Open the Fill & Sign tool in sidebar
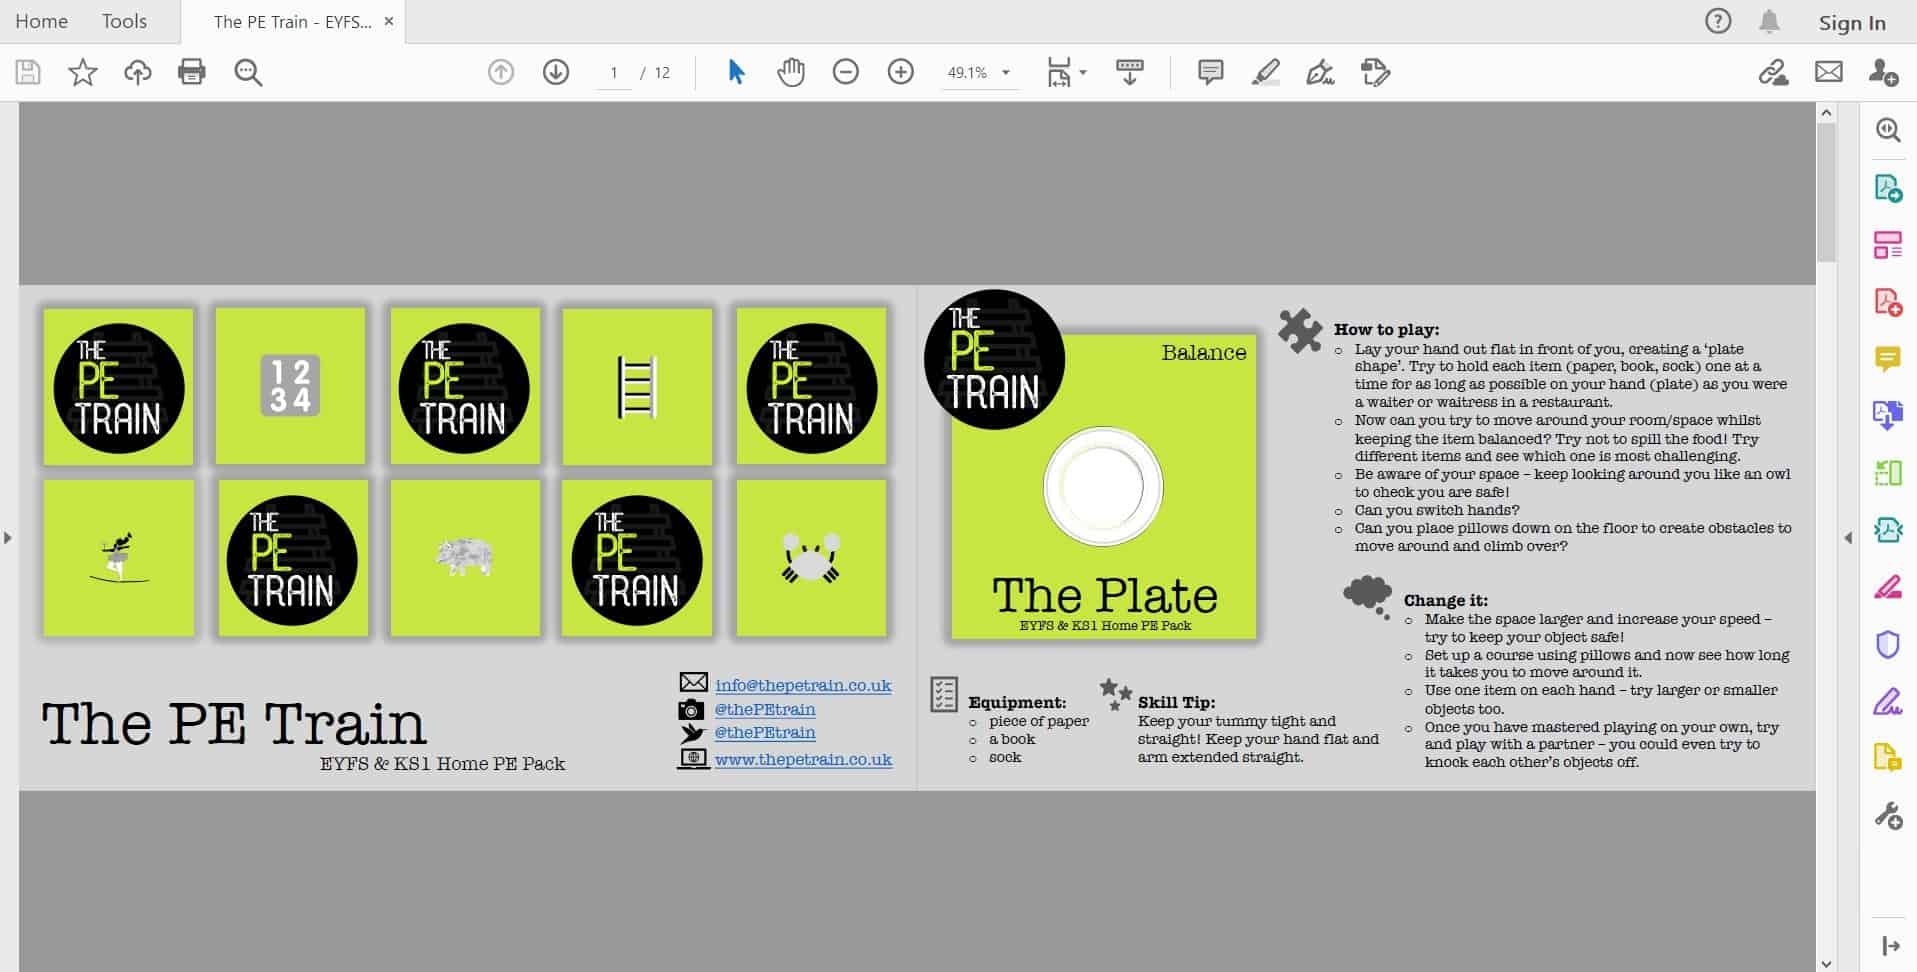 pos(1887,702)
